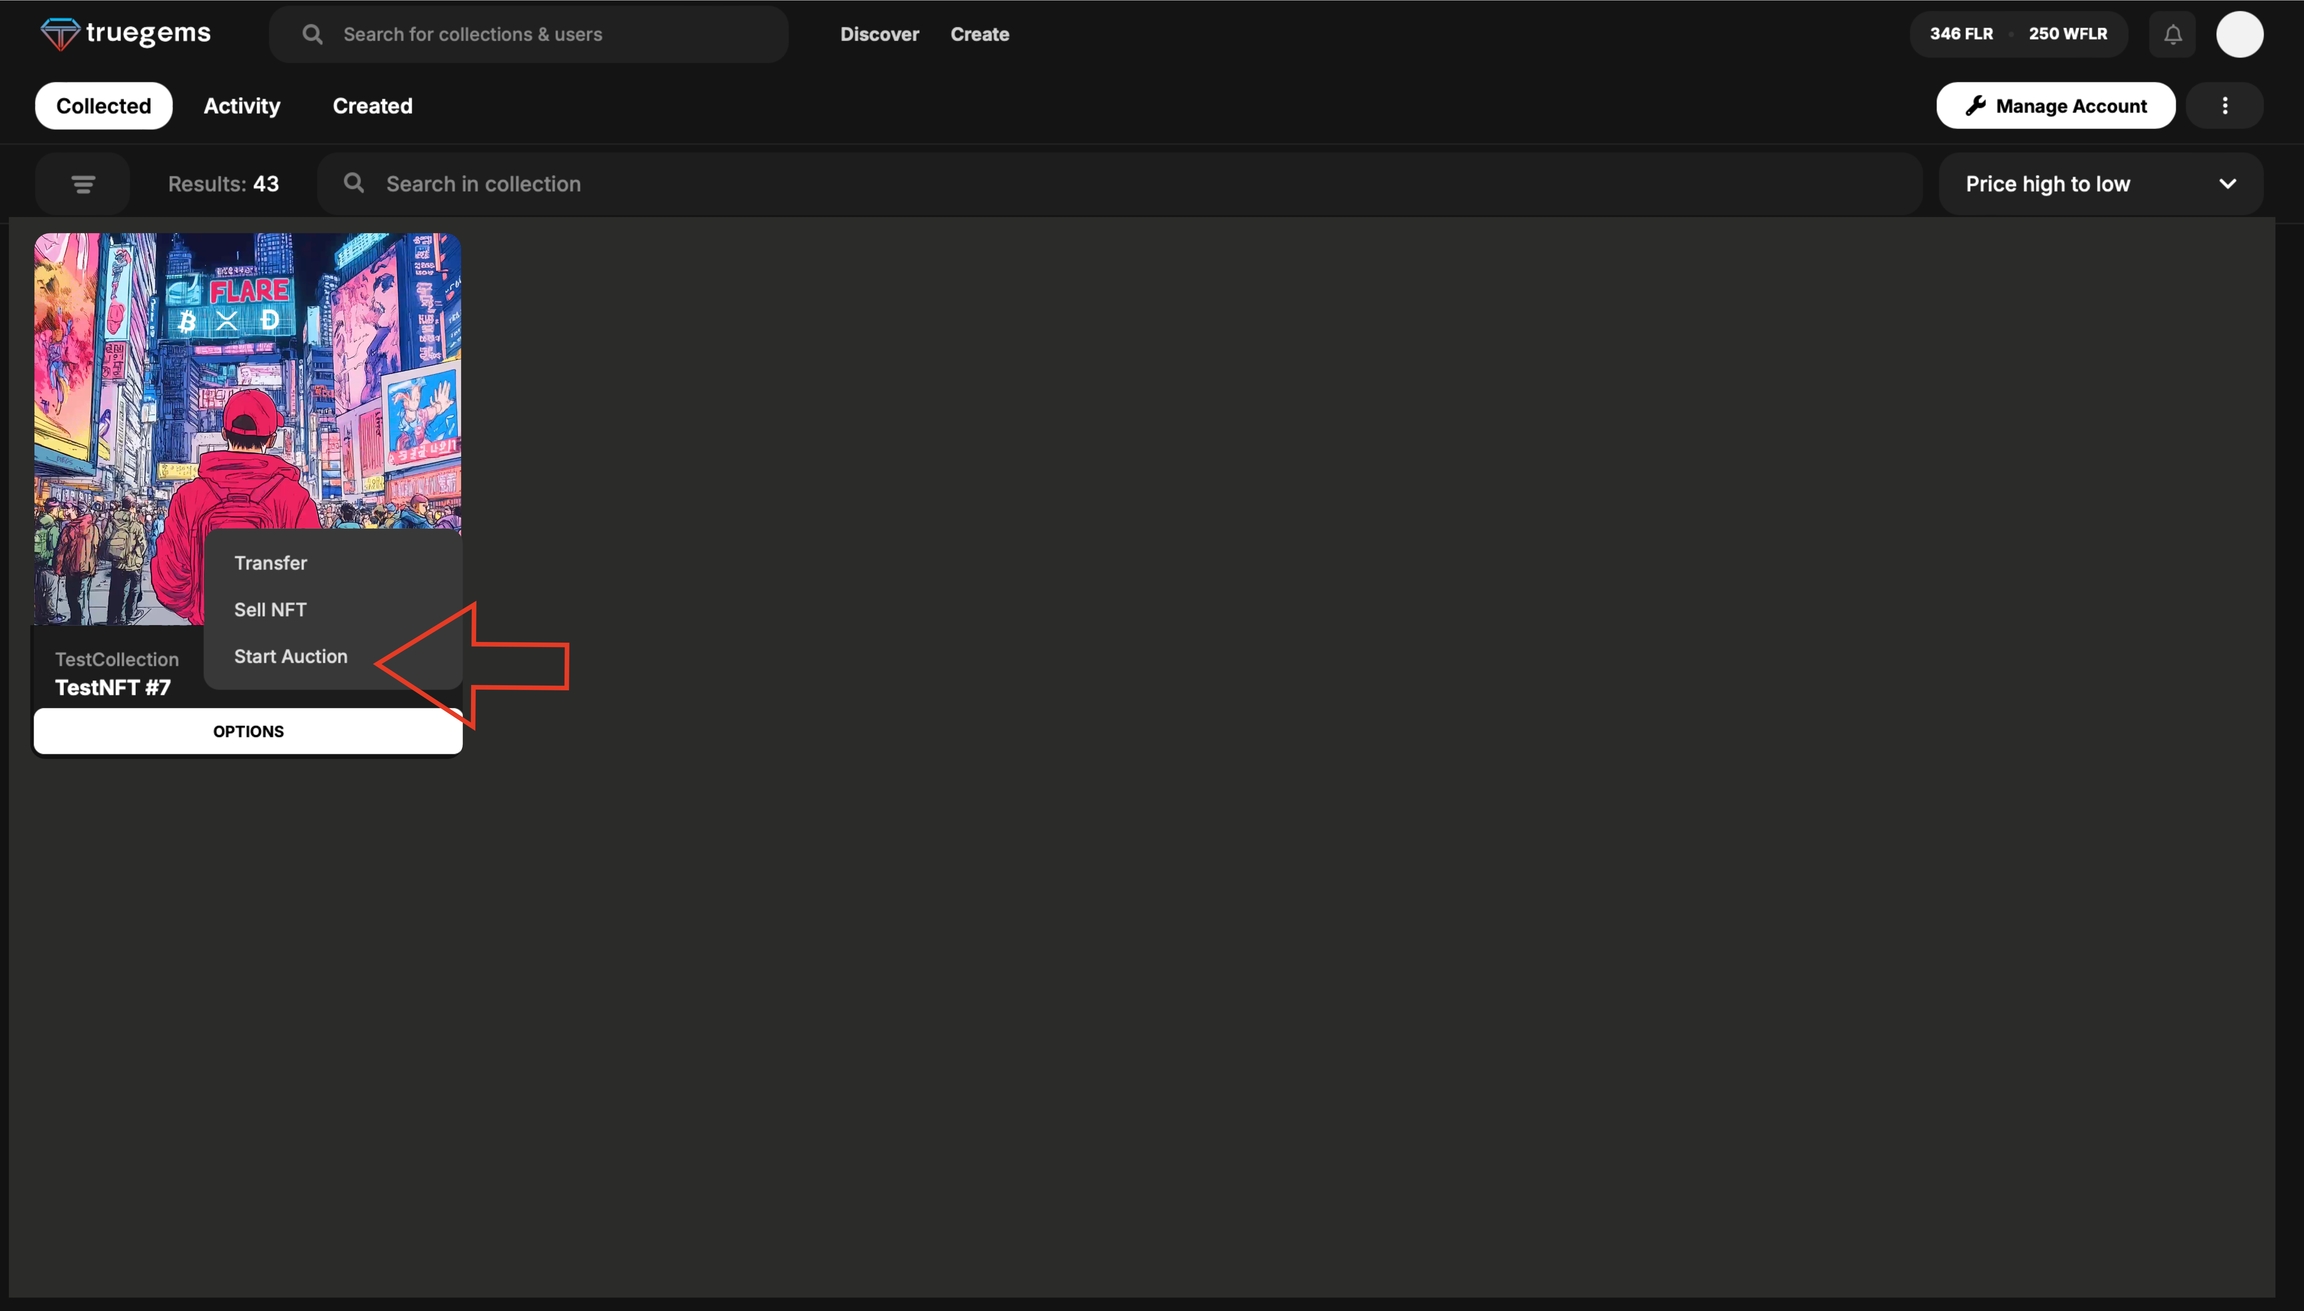Viewport: 2304px width, 1311px height.
Task: Open the notifications bell icon
Action: coord(2172,35)
